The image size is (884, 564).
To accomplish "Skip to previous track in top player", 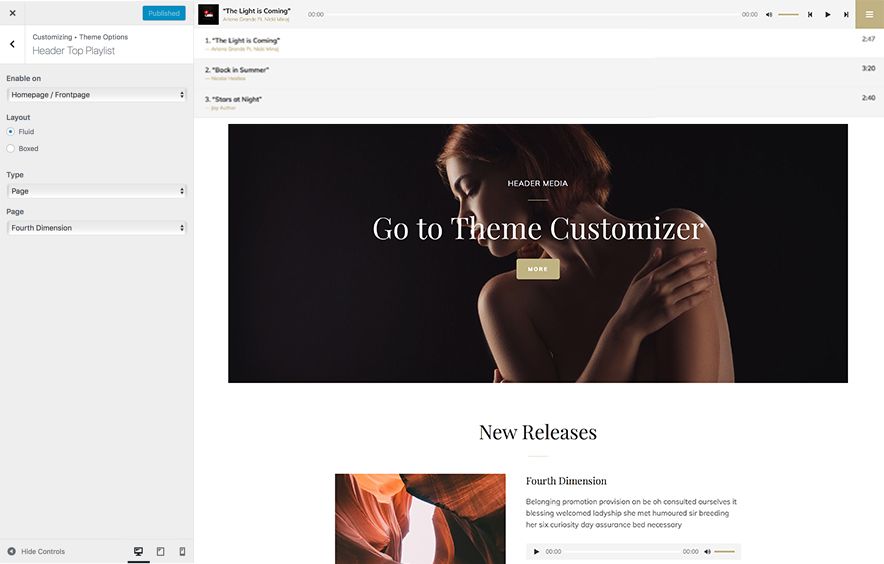I will click(809, 15).
